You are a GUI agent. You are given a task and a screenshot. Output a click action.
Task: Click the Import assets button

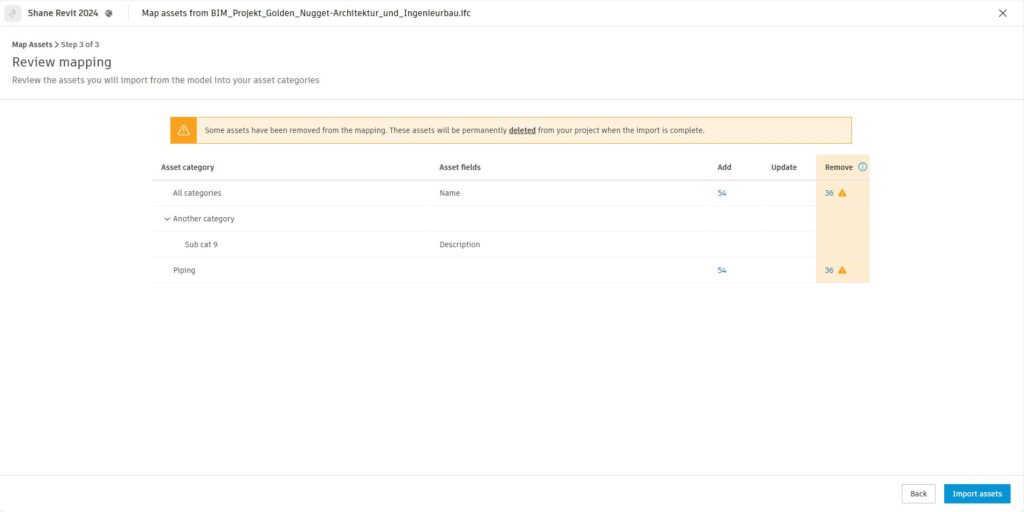(977, 494)
